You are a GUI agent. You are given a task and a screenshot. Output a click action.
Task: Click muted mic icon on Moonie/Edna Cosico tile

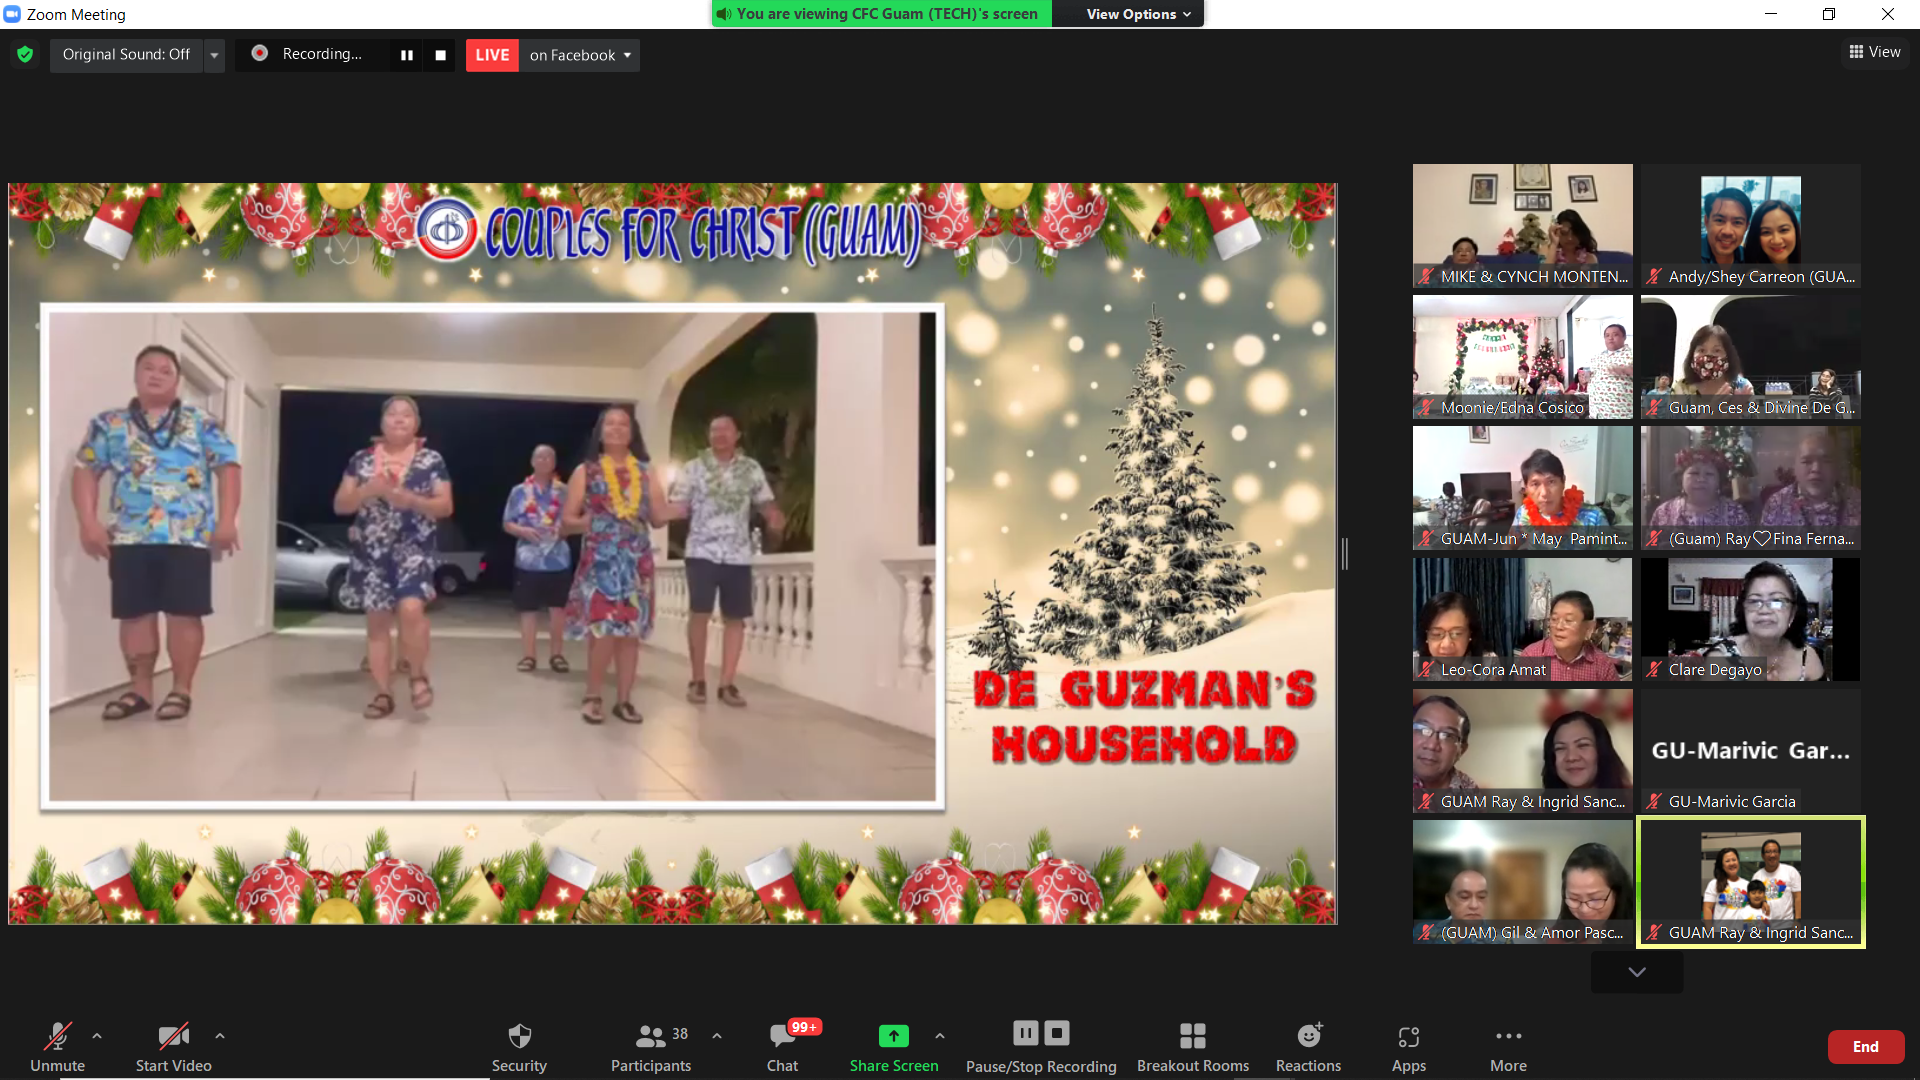1426,407
